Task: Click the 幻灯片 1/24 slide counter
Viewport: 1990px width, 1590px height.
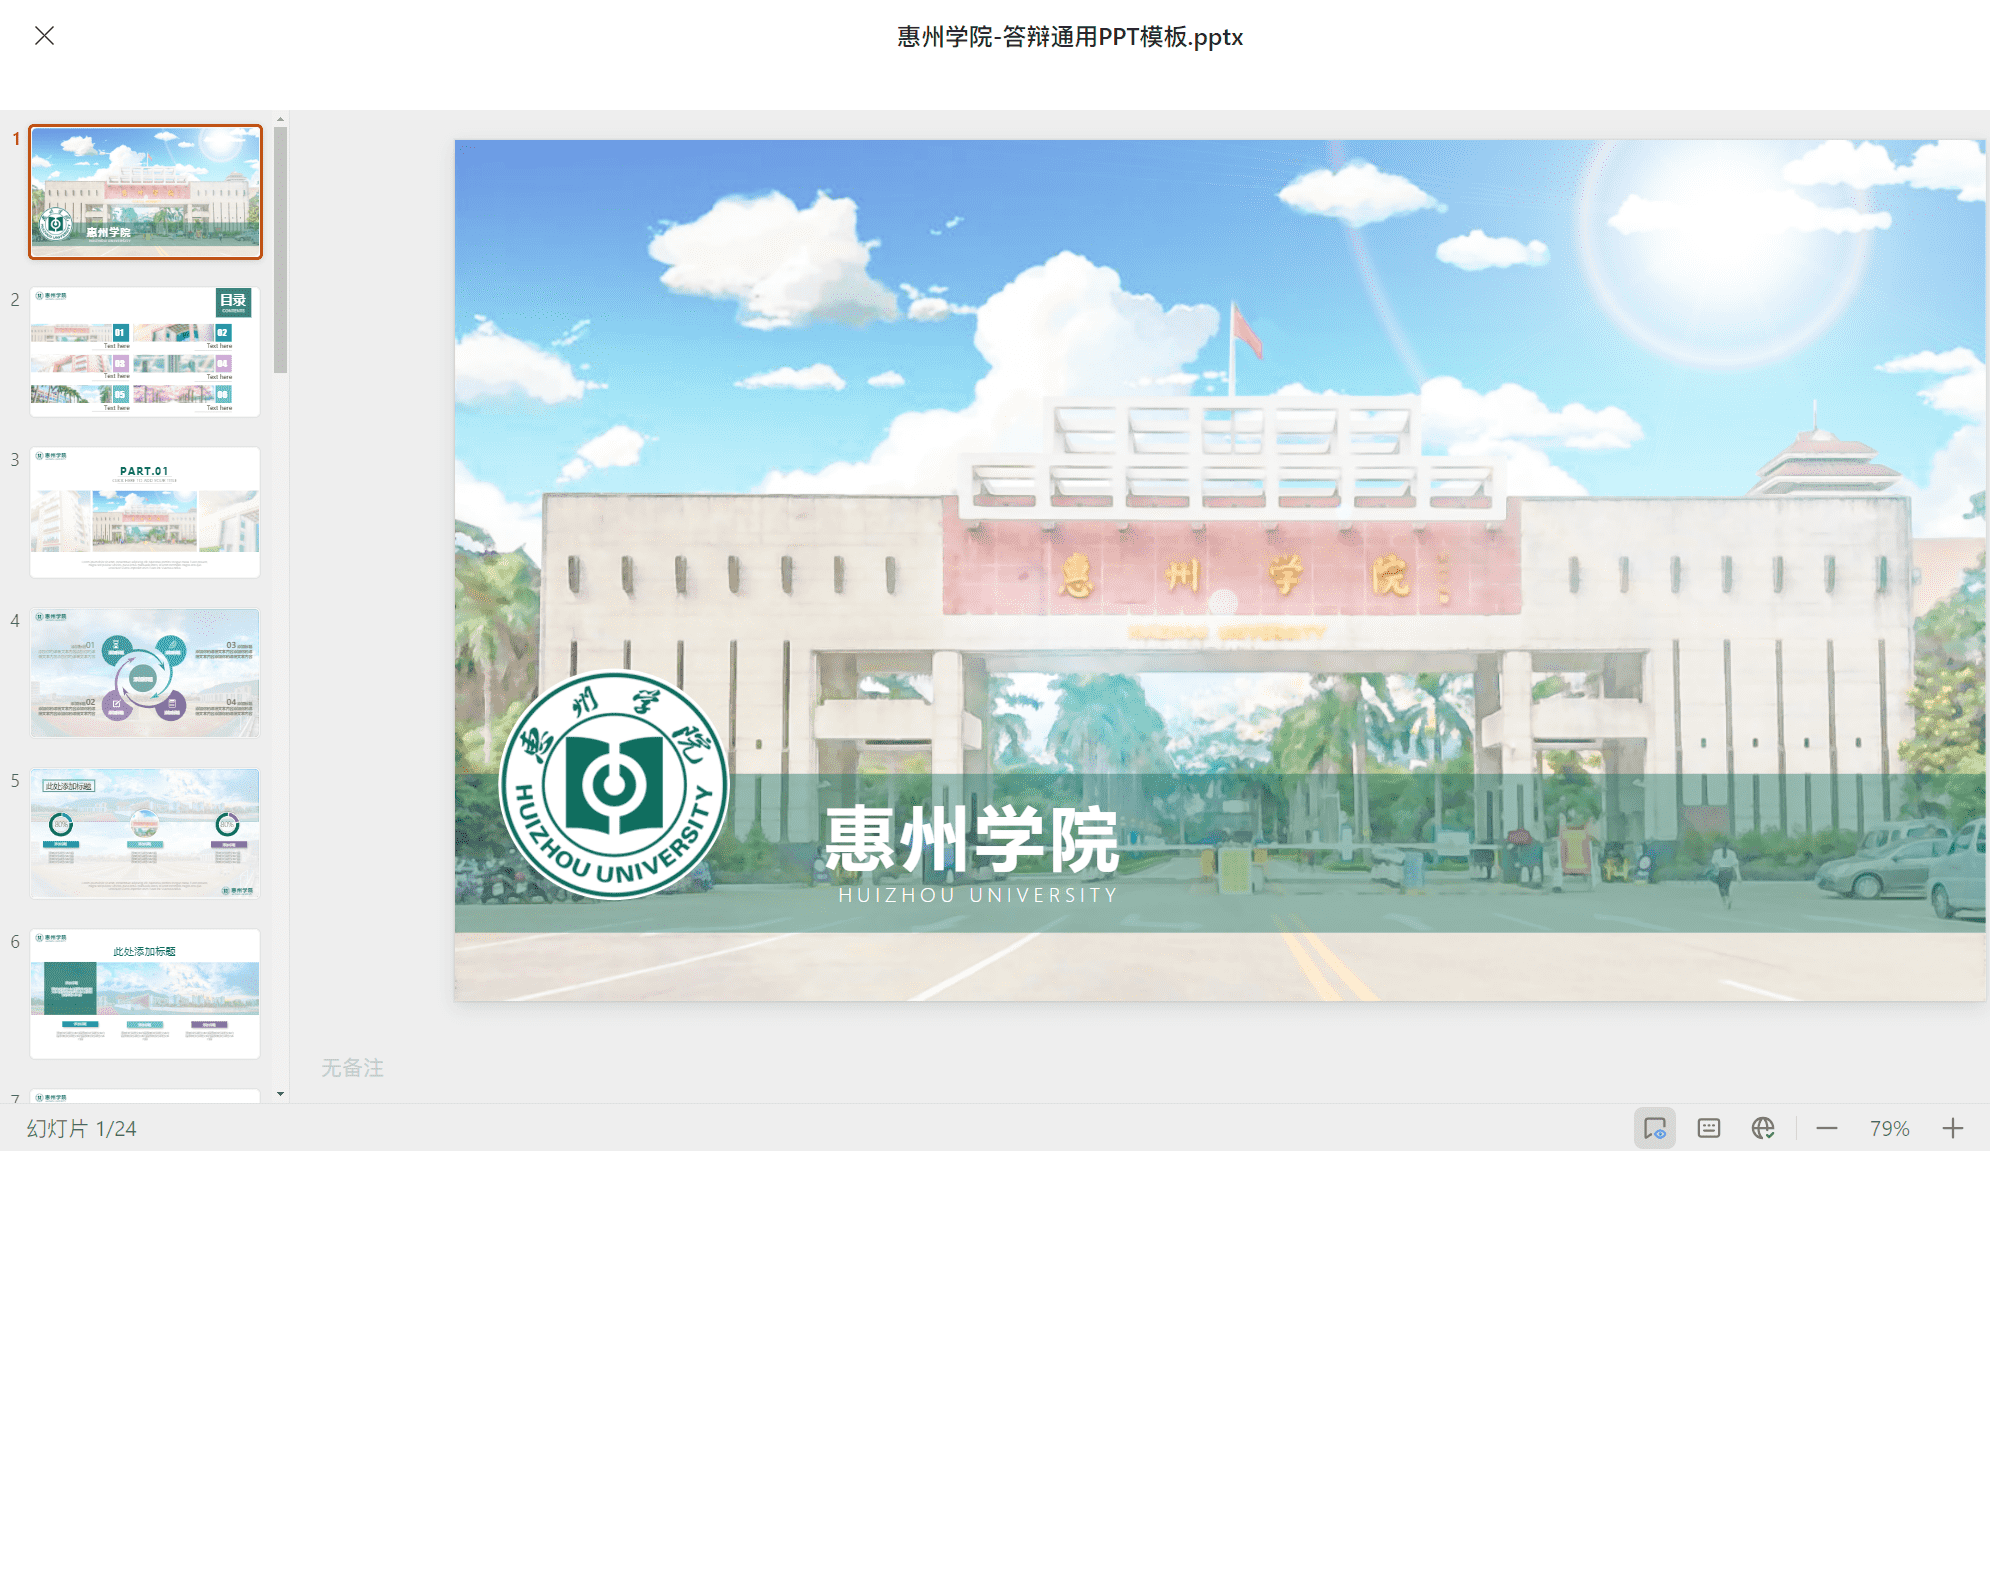Action: (x=81, y=1128)
